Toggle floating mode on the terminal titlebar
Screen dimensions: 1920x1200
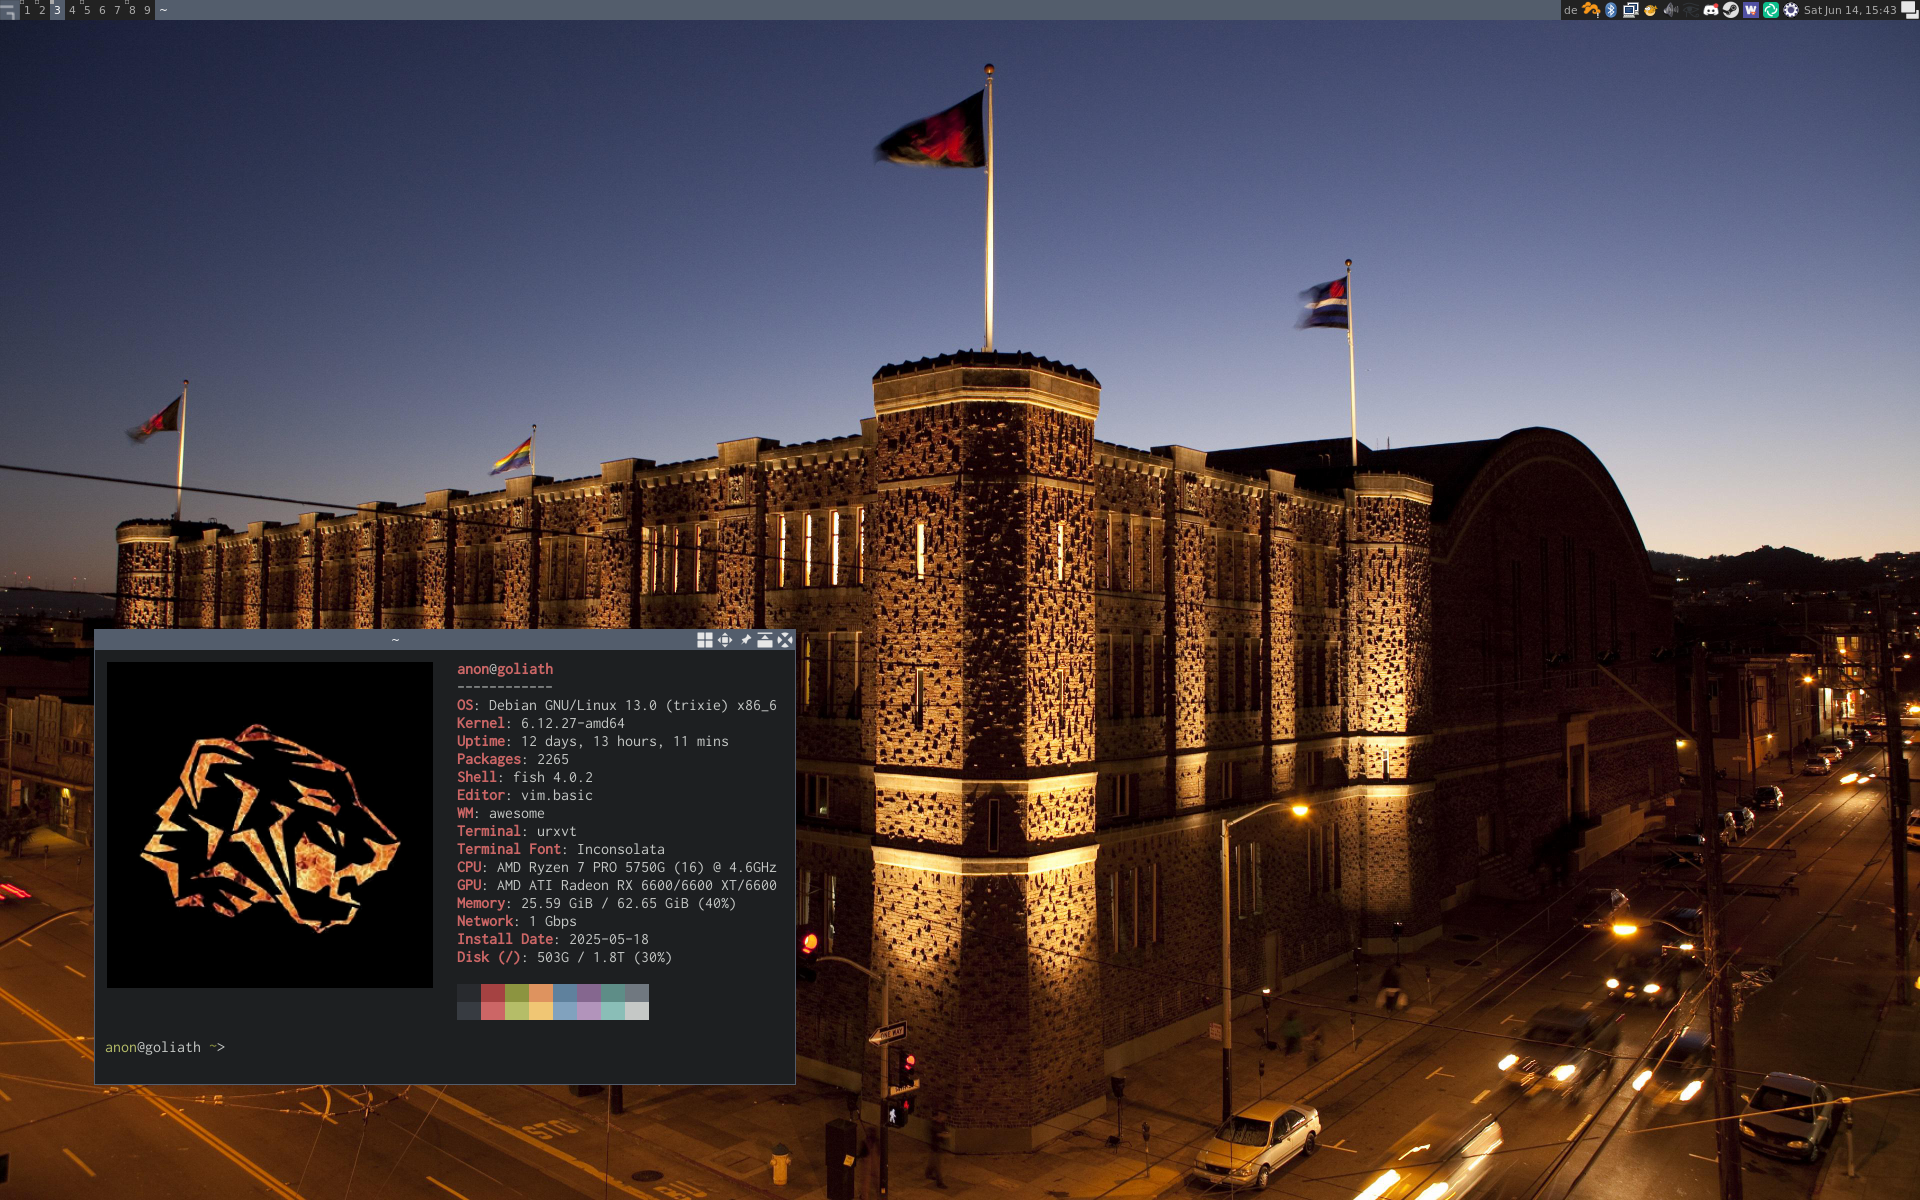pos(705,640)
